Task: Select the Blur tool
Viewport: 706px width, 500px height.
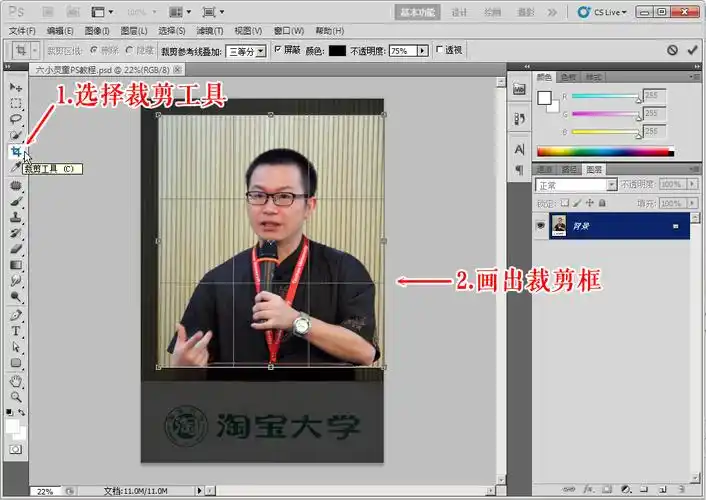Action: click(x=16, y=281)
